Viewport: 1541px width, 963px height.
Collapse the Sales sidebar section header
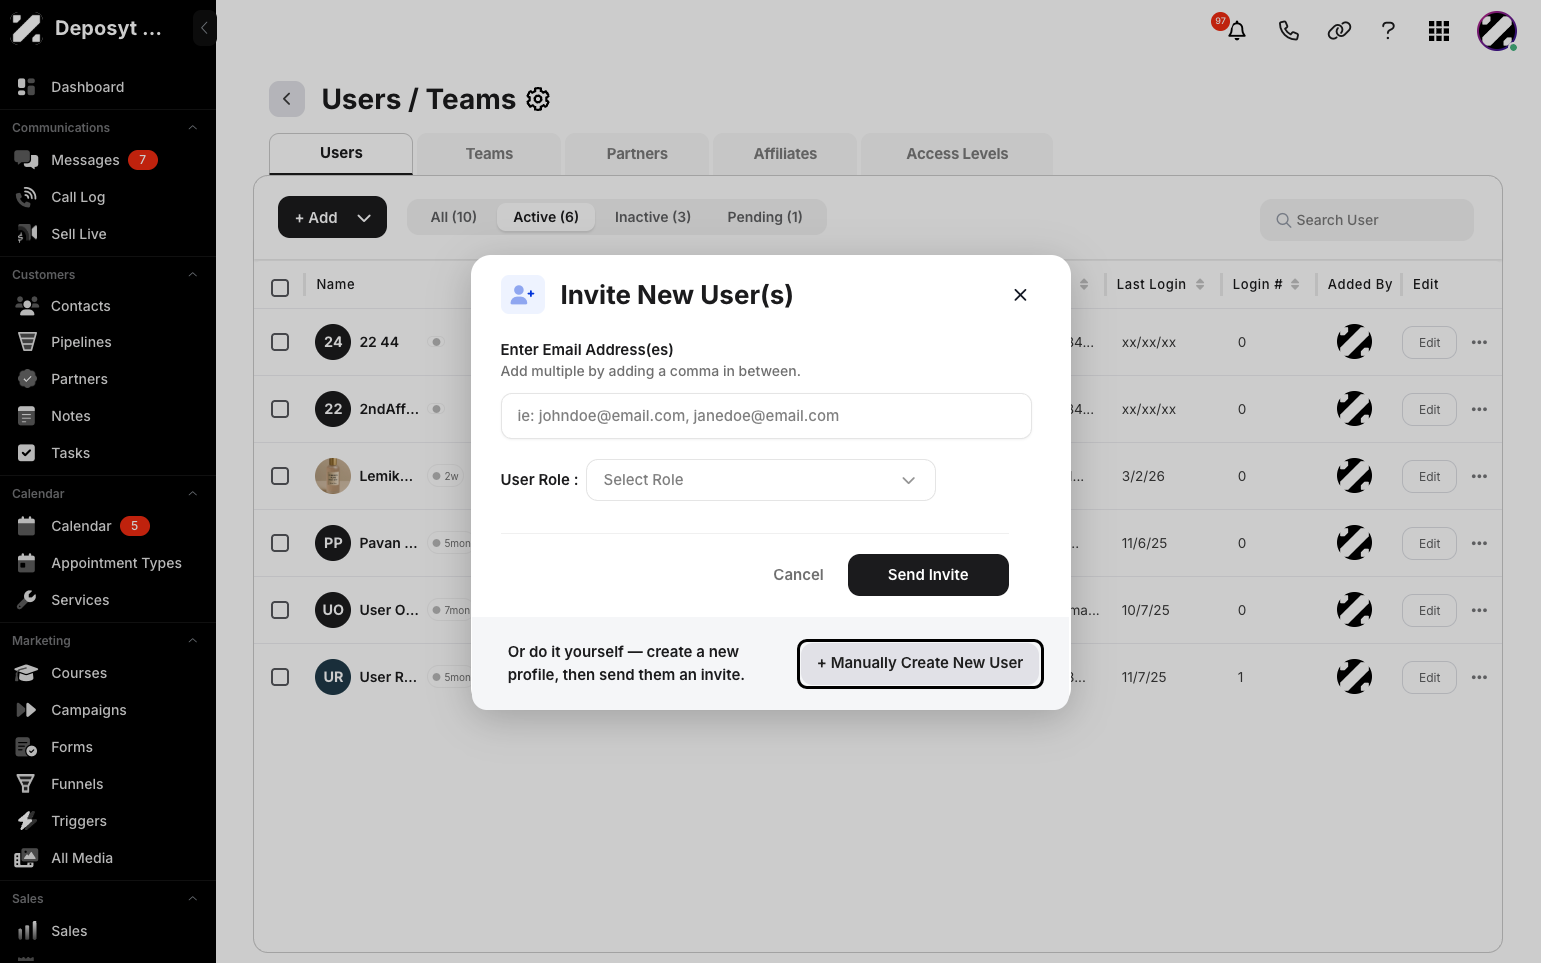193,899
